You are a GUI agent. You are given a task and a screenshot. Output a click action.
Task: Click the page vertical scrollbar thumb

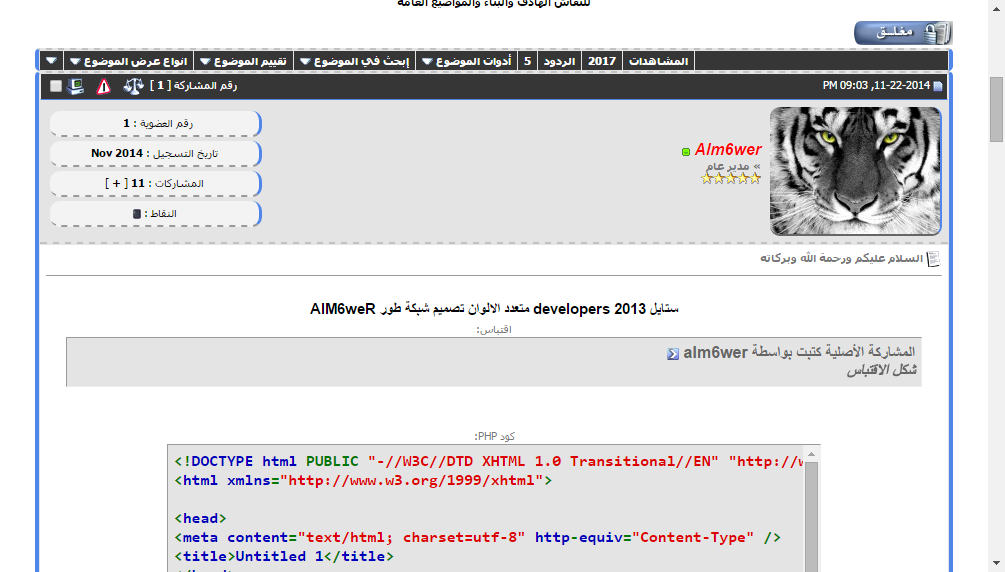(996, 110)
